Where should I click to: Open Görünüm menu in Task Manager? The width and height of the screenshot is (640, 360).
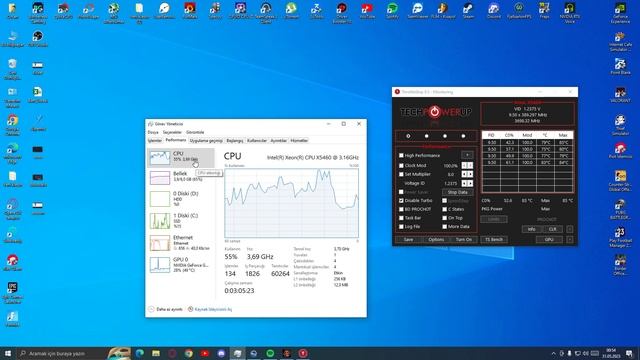point(195,132)
